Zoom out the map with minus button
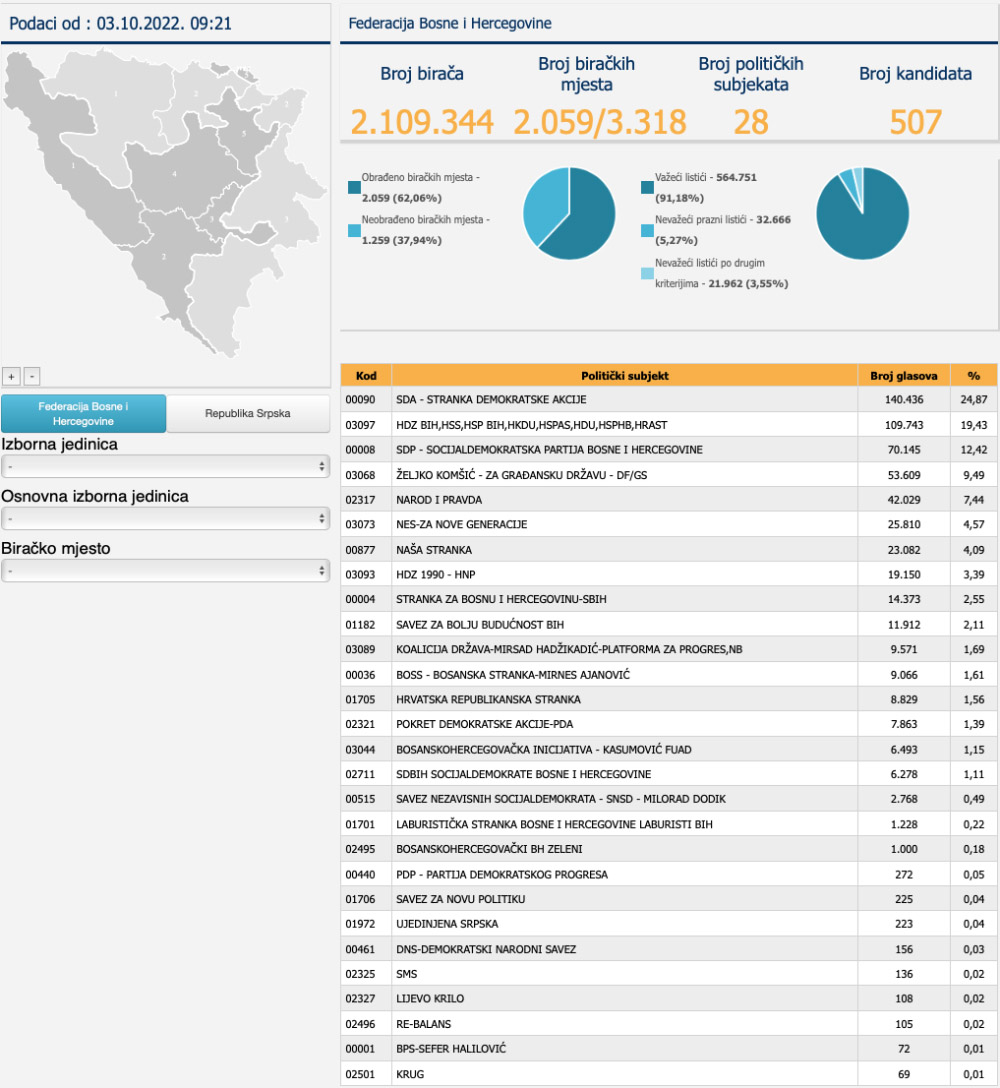 point(31,376)
